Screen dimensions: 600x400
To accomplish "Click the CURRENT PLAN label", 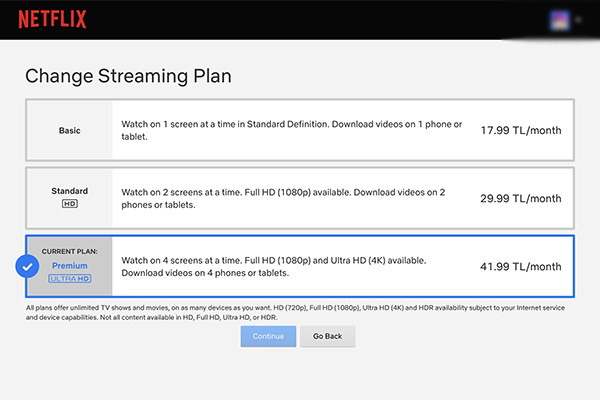I will (x=70, y=251).
